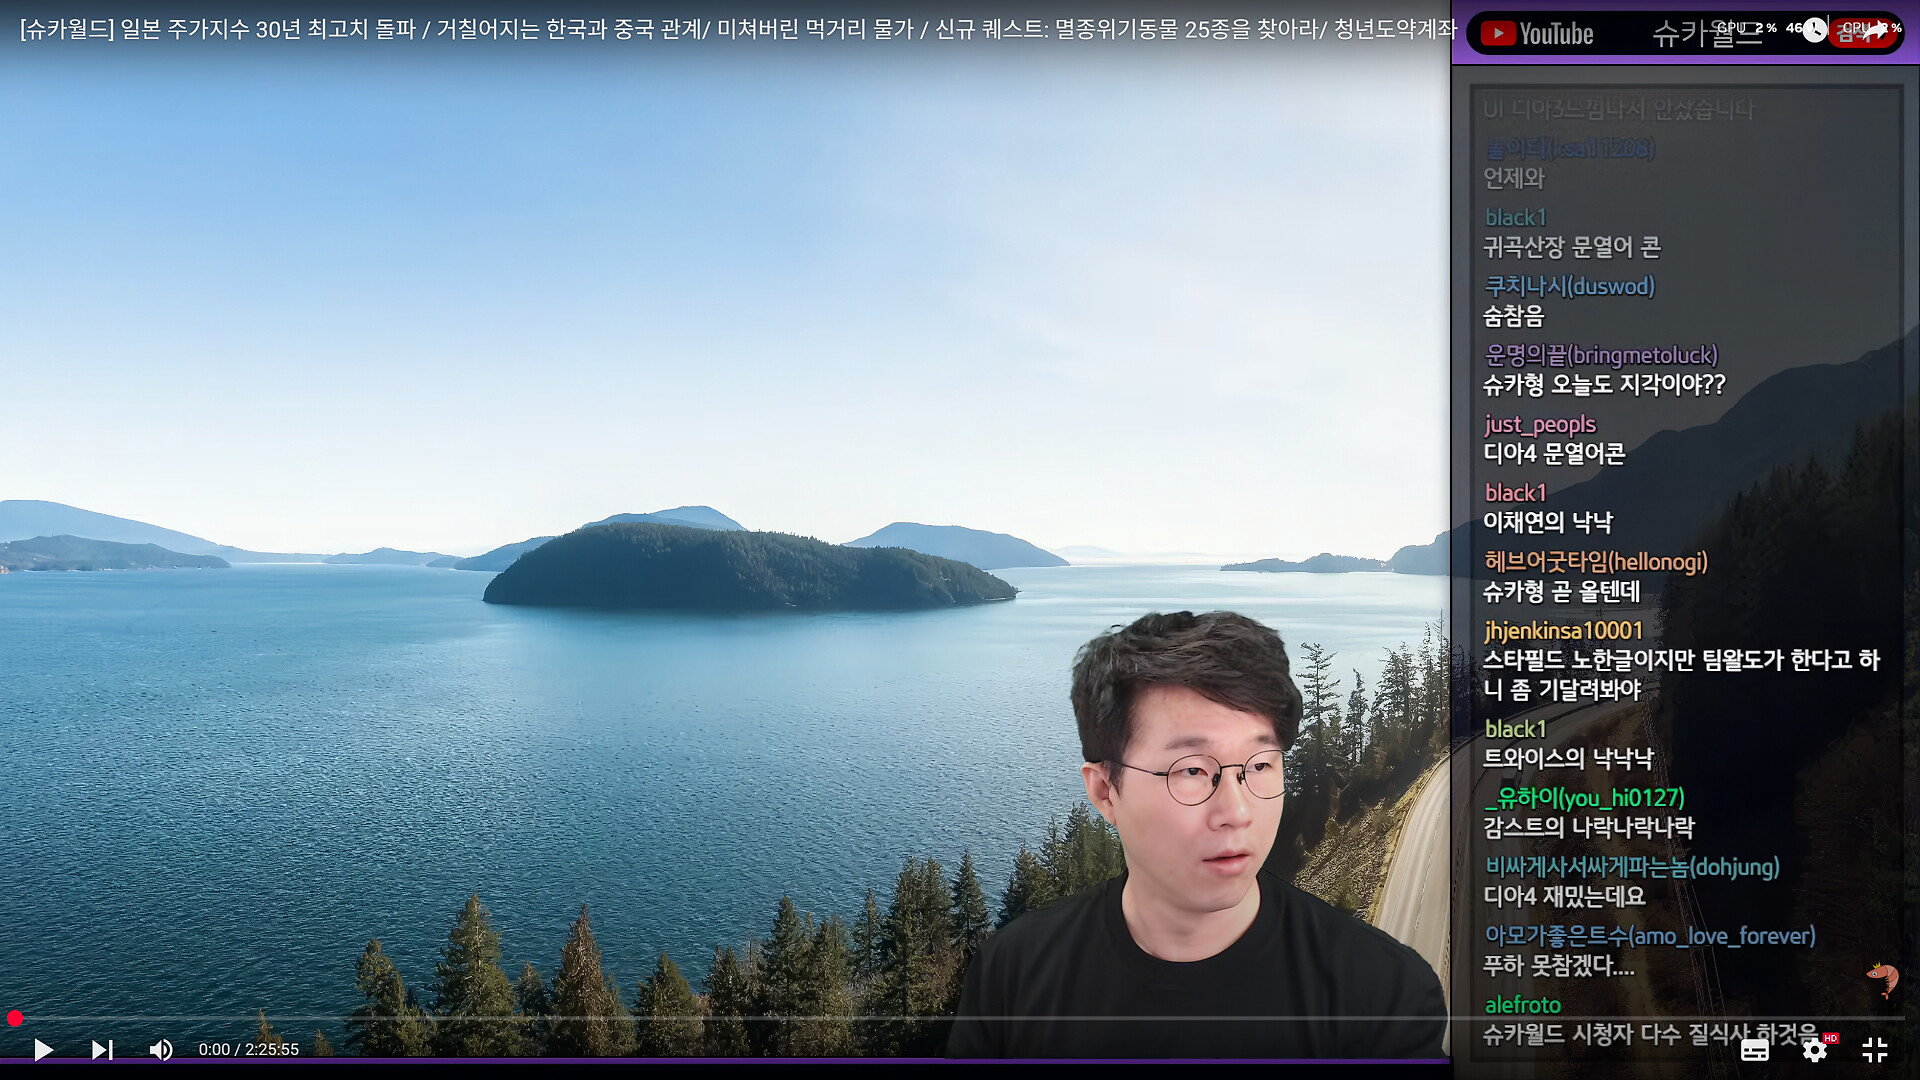
Task: Exit full screen mode
Action: [1875, 1049]
